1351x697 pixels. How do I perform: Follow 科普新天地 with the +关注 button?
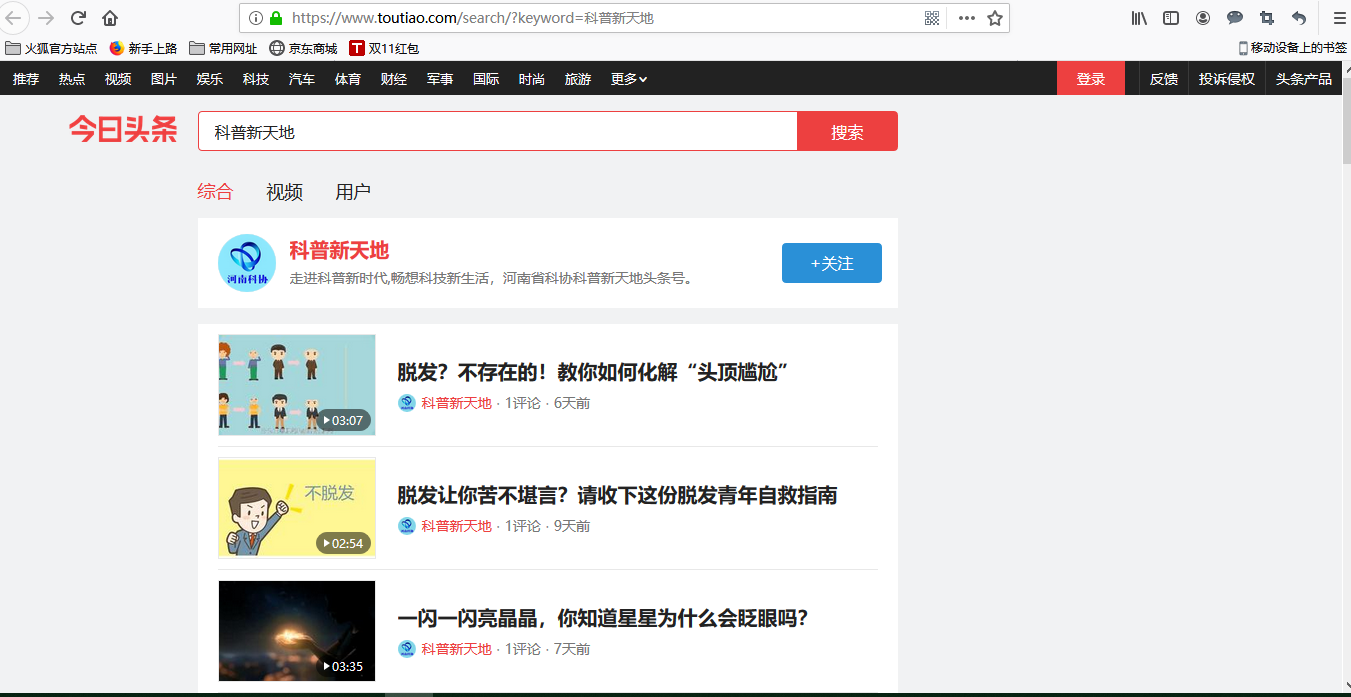click(831, 263)
